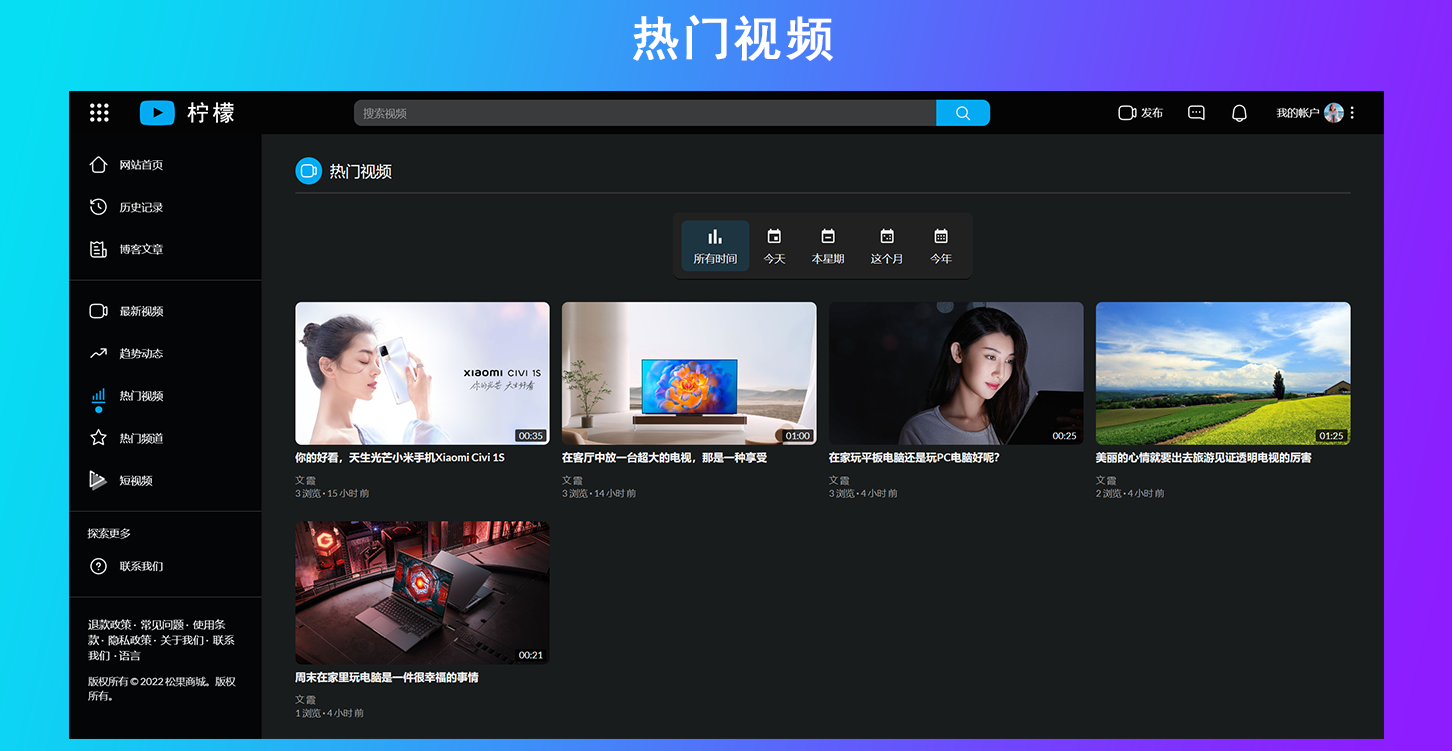Open 趋势动态 sidebar item
Image resolution: width=1452 pixels, height=751 pixels.
(x=141, y=353)
